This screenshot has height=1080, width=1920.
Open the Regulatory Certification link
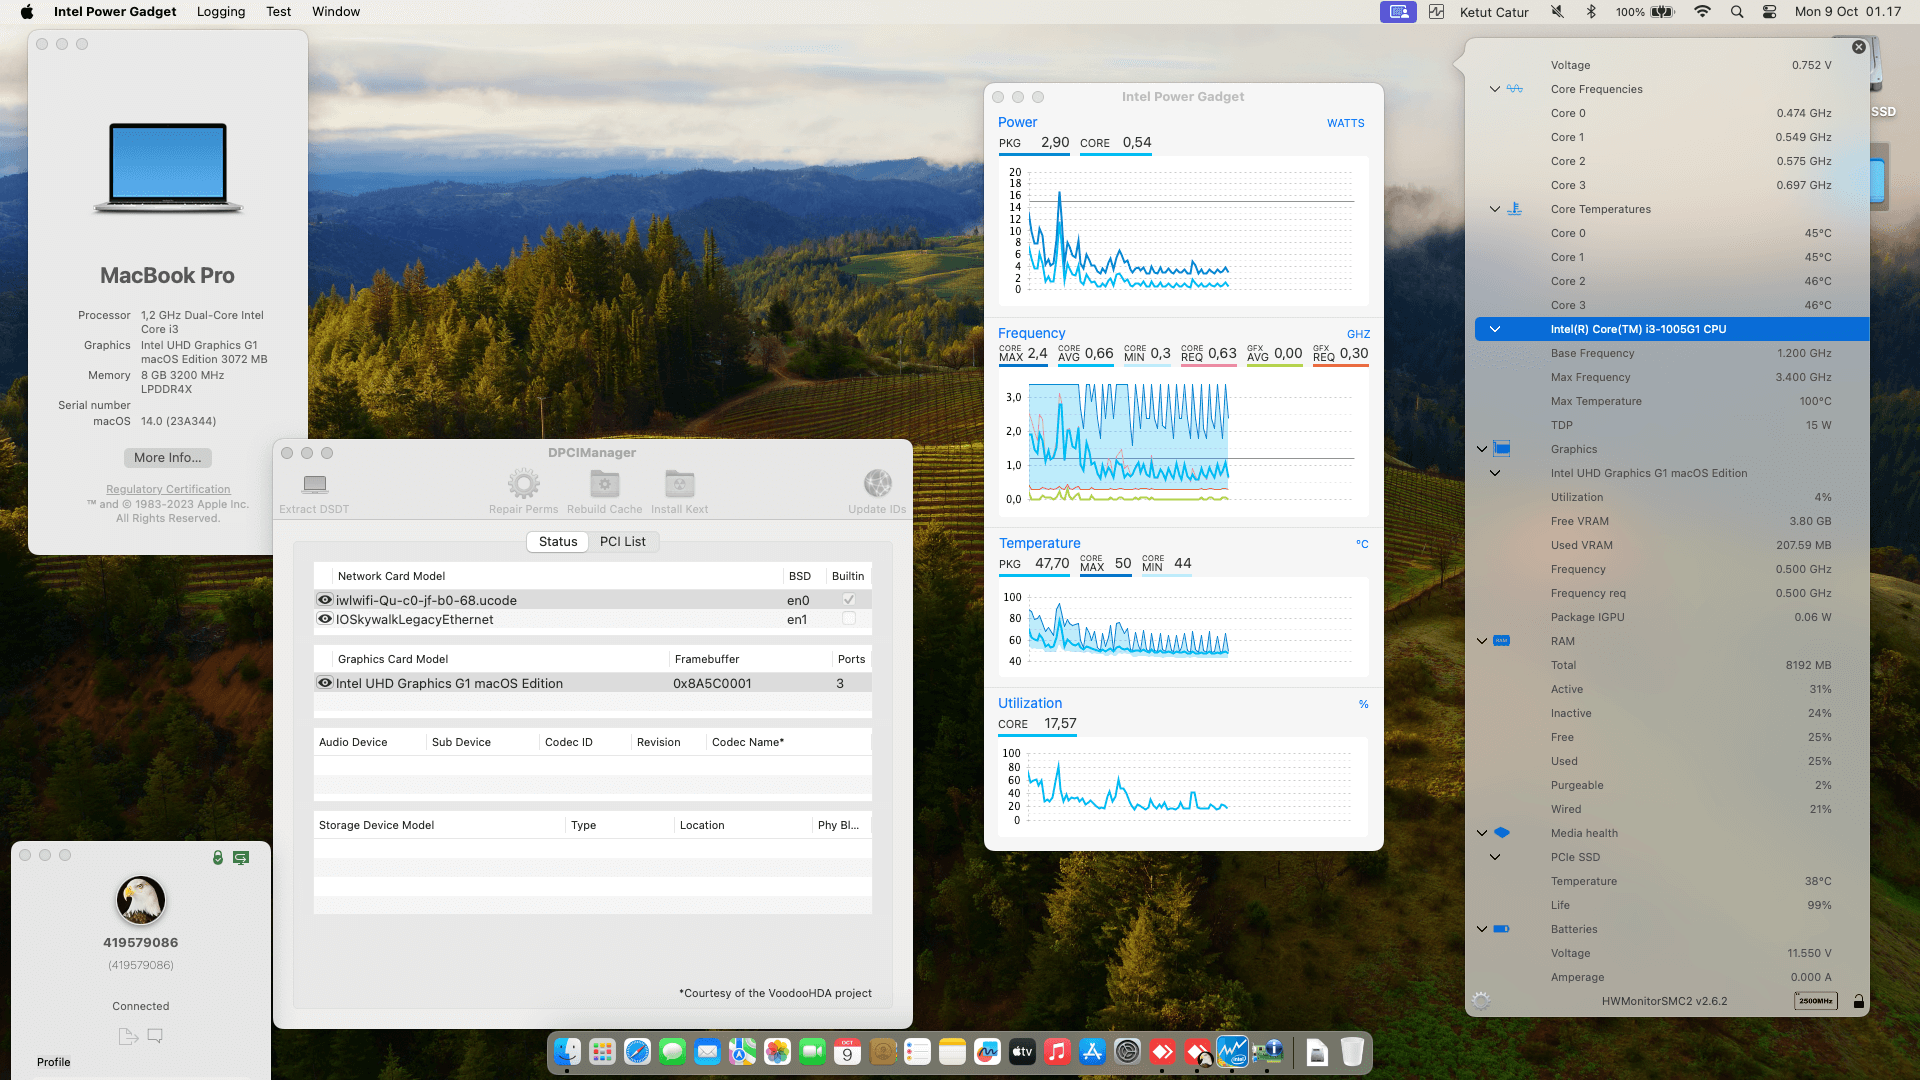tap(168, 489)
